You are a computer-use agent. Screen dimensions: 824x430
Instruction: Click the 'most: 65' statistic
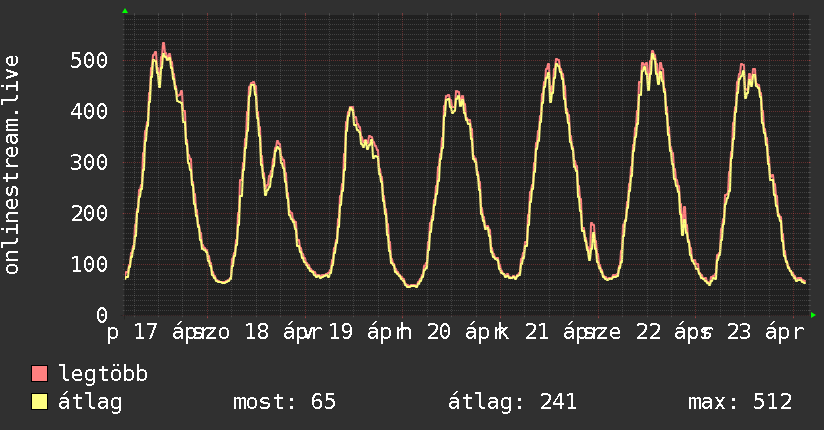[x=284, y=402]
